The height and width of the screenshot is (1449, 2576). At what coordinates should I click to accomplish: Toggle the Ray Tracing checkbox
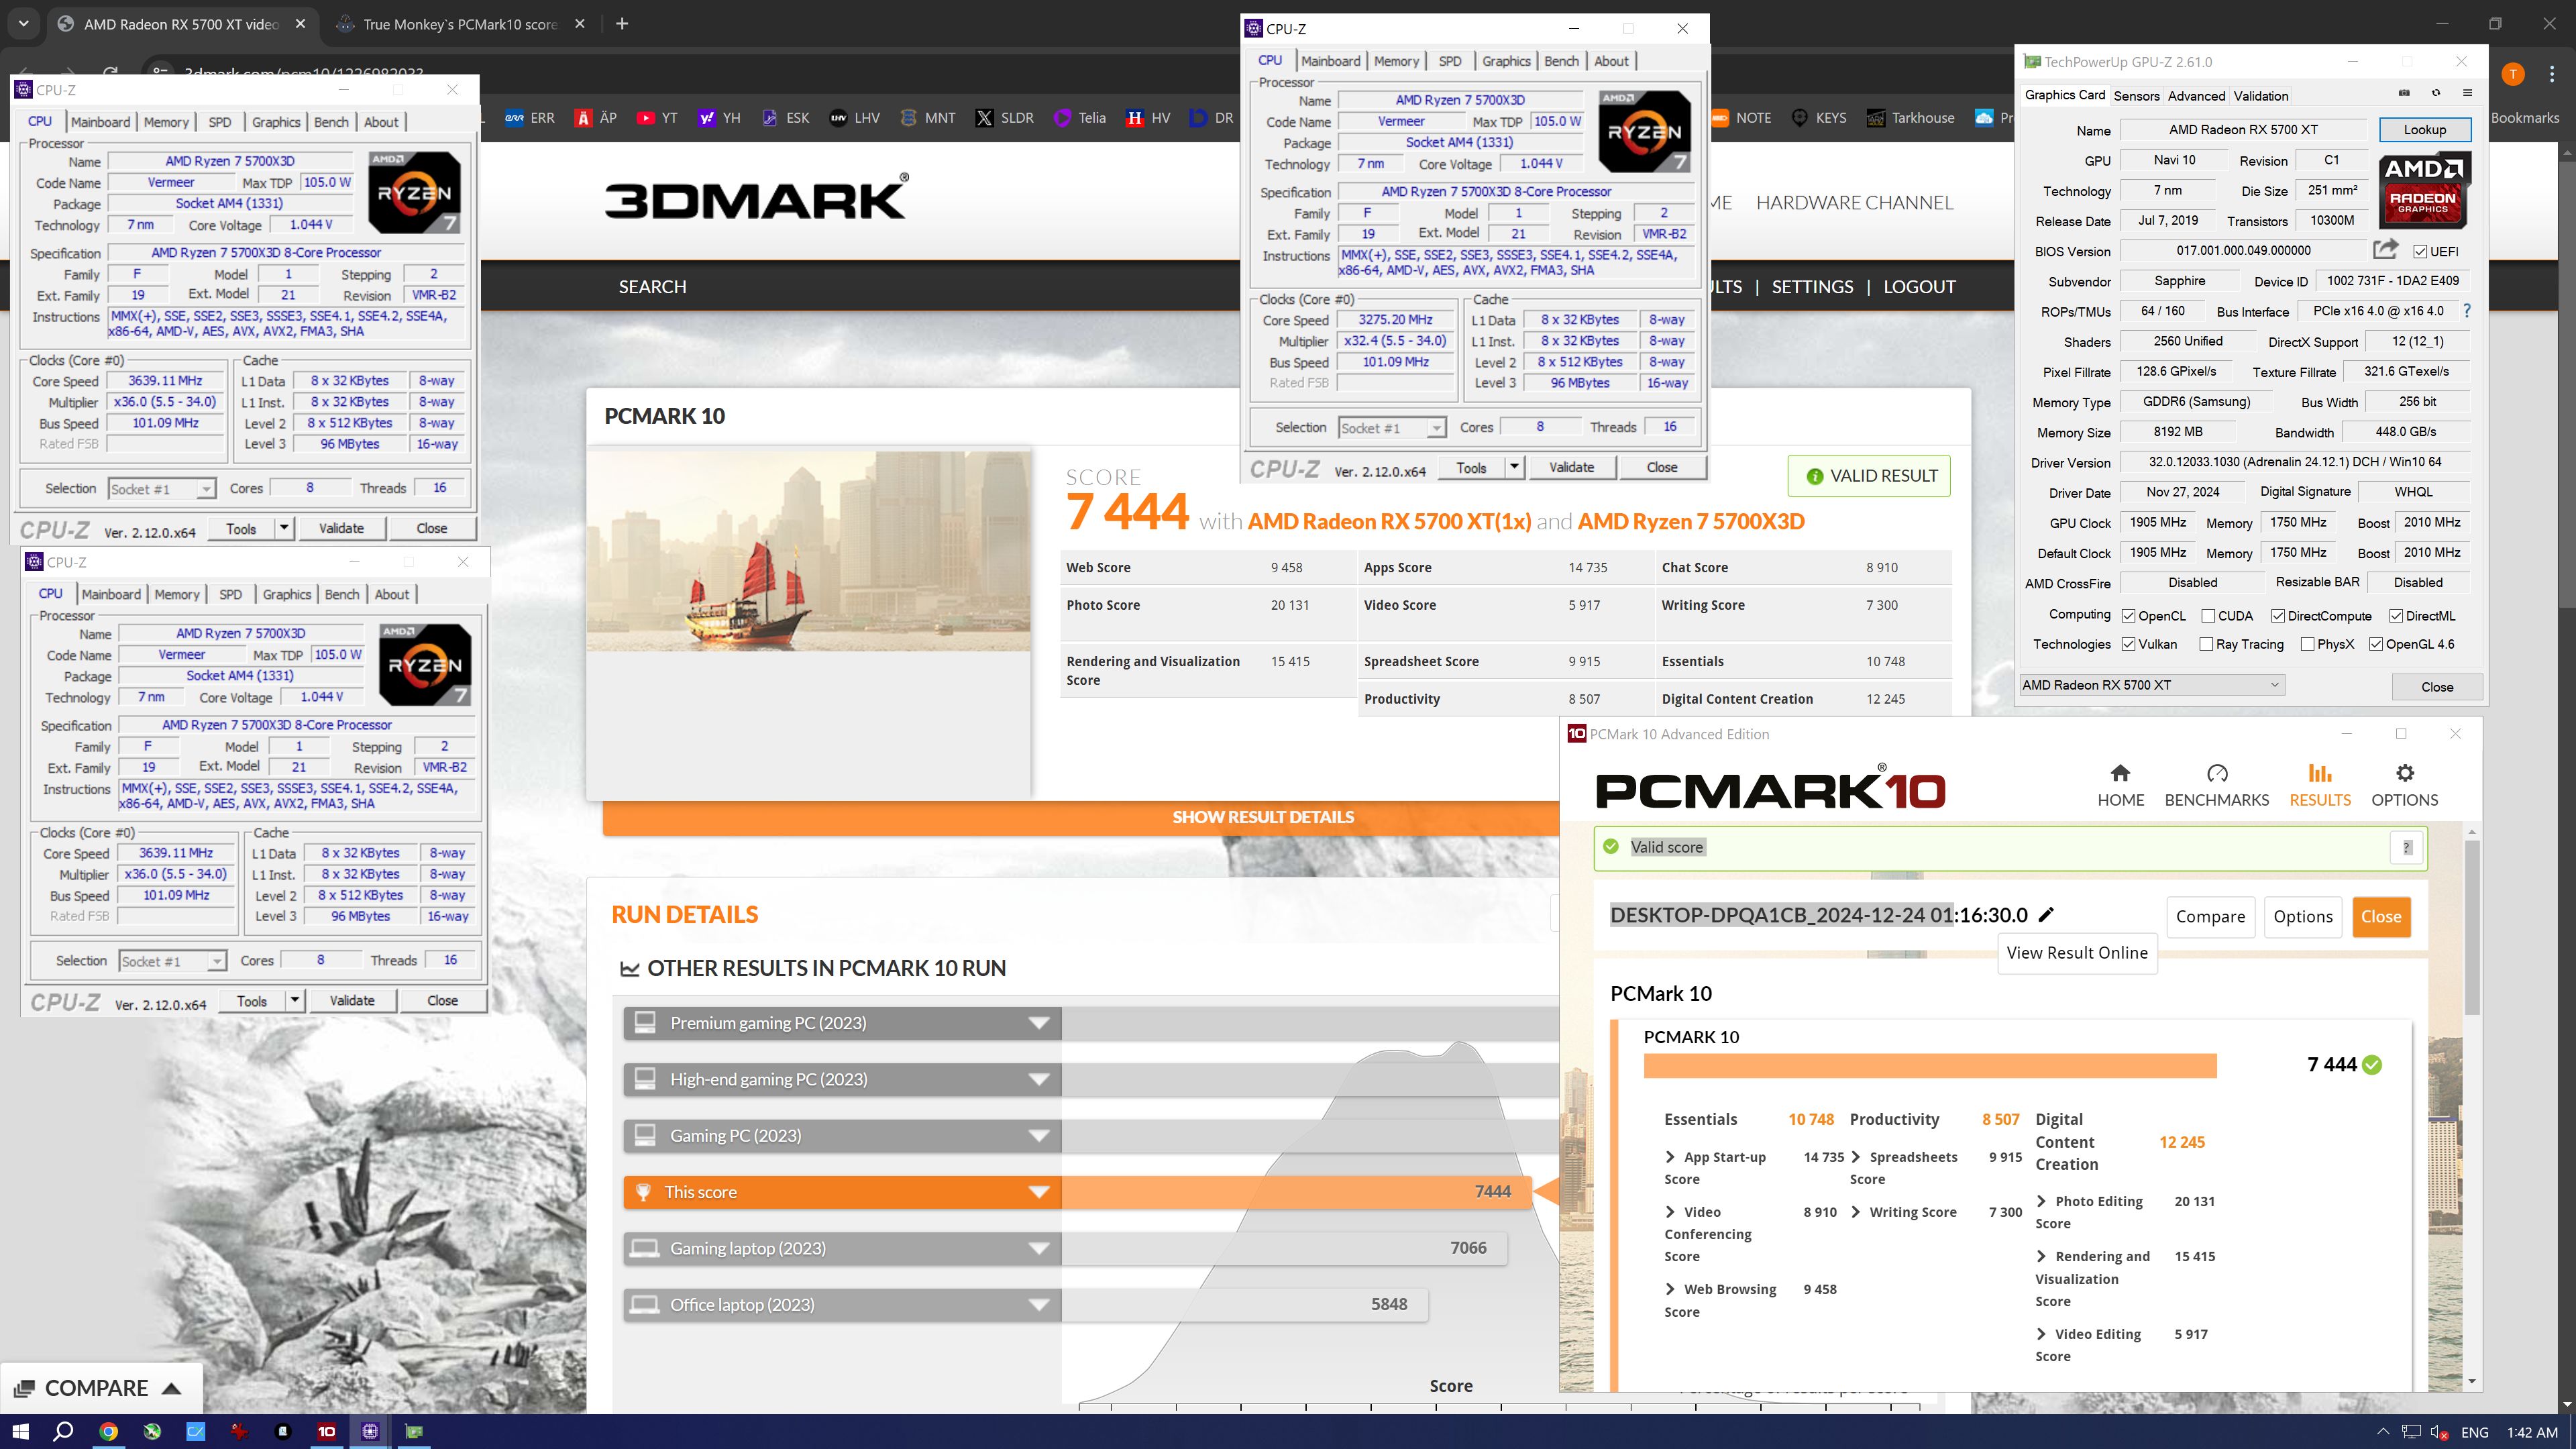click(x=2206, y=644)
